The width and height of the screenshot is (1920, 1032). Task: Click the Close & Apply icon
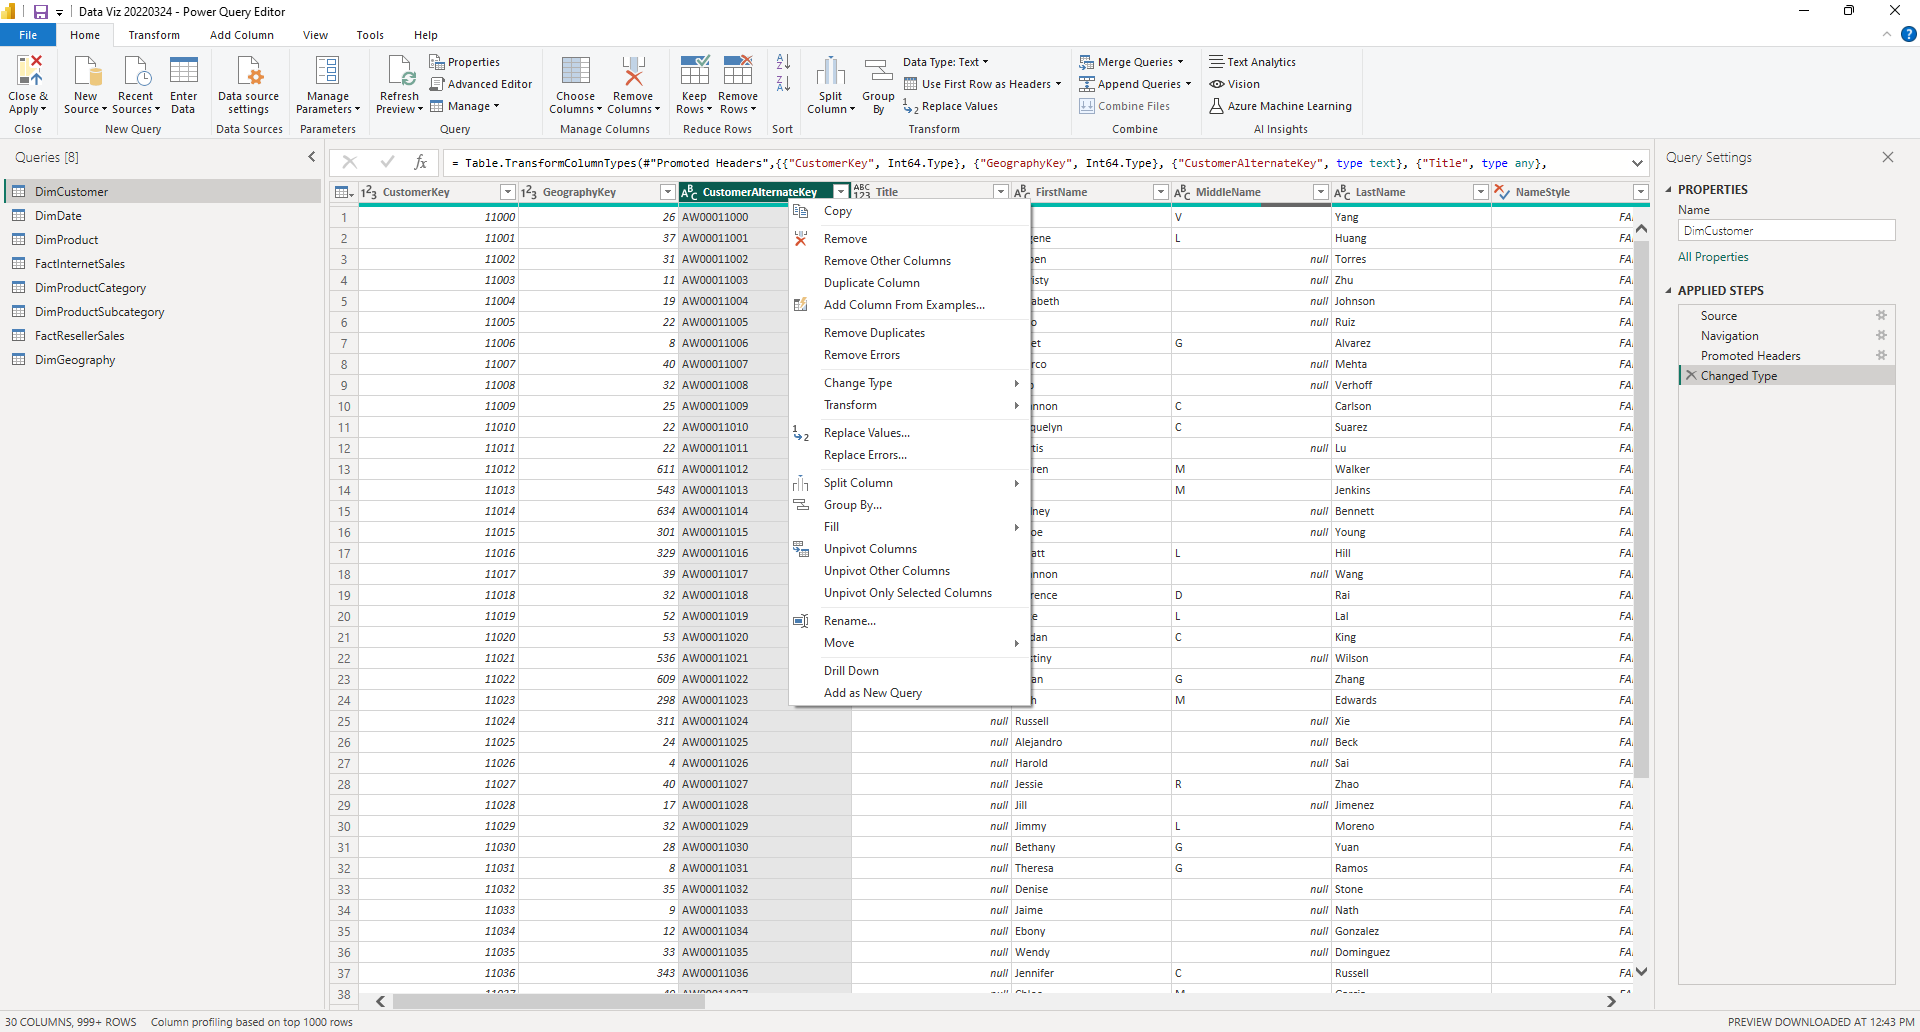pos(28,72)
